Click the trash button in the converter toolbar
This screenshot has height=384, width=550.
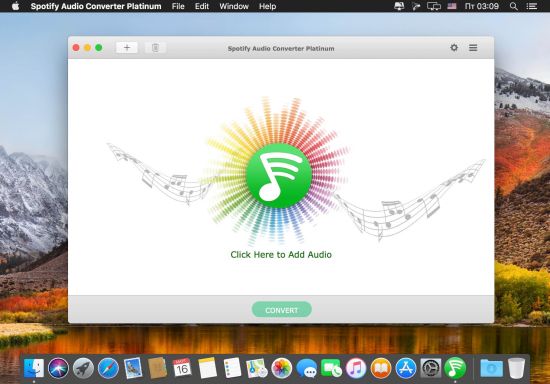click(x=155, y=48)
